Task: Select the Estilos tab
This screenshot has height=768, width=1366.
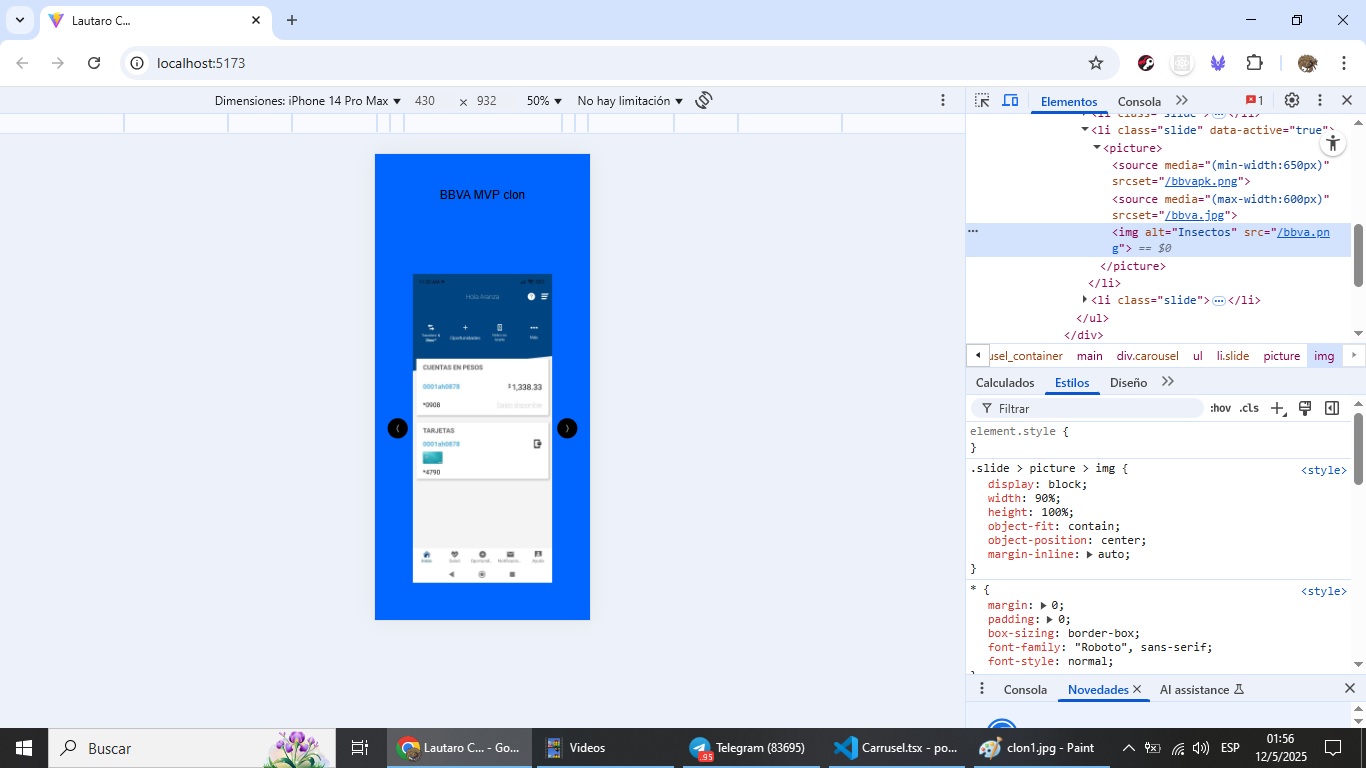Action: (x=1072, y=382)
